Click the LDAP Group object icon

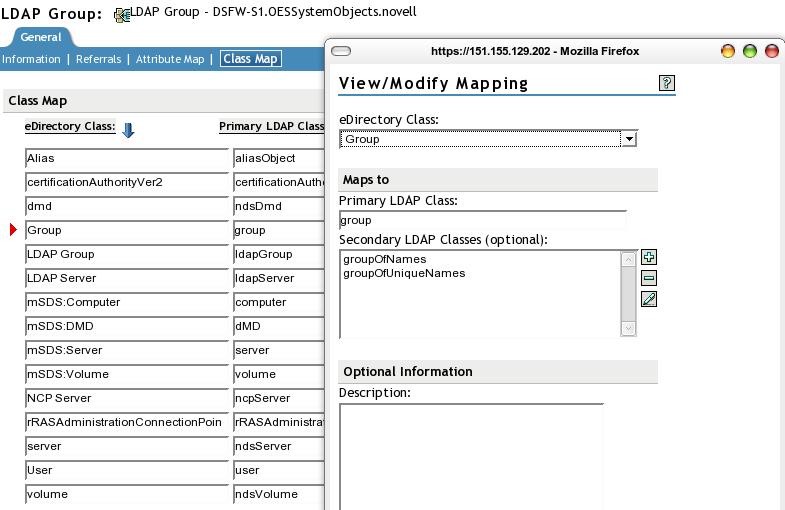pyautogui.click(x=123, y=14)
